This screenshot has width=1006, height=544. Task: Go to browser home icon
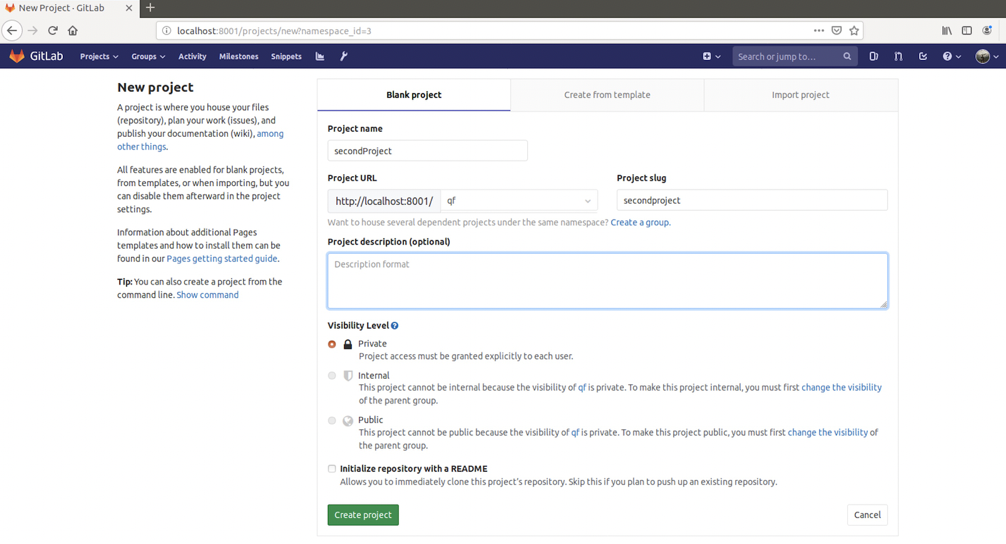72,30
